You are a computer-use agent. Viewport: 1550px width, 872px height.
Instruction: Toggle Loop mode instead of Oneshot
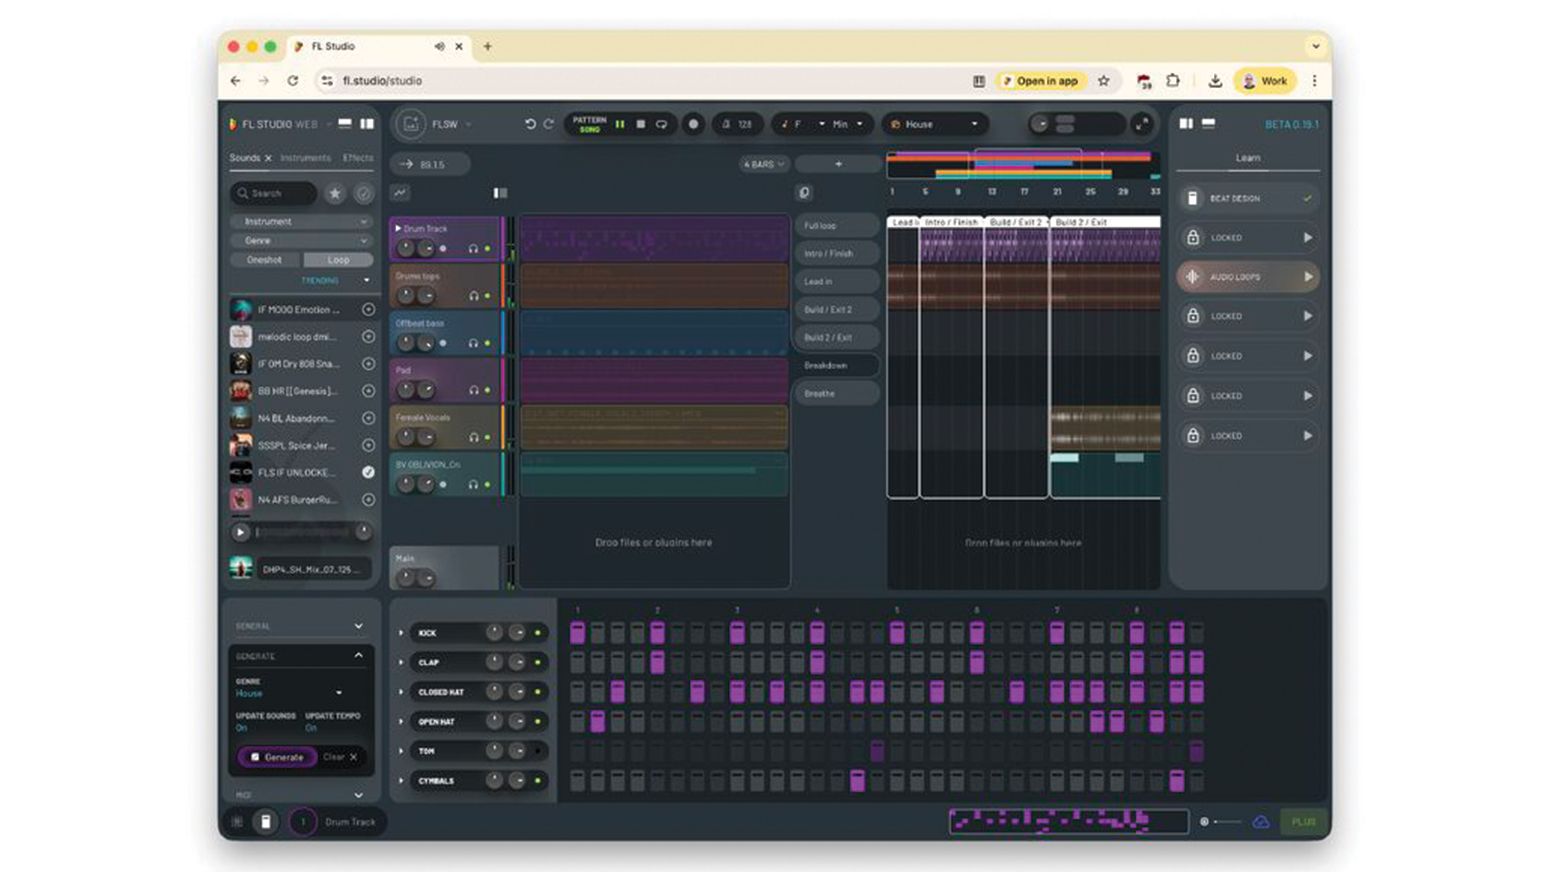(x=339, y=259)
